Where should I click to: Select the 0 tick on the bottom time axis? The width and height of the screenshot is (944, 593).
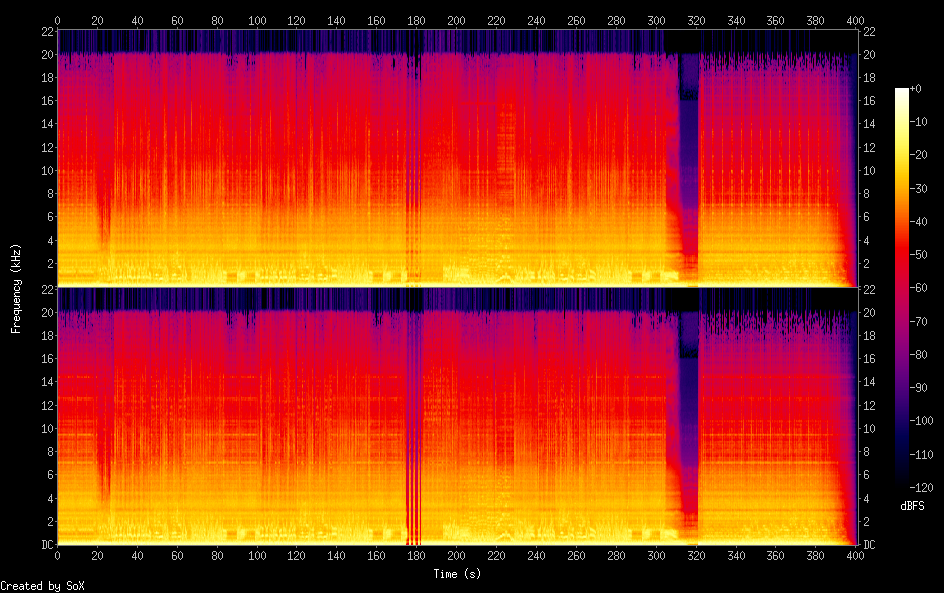point(57,556)
